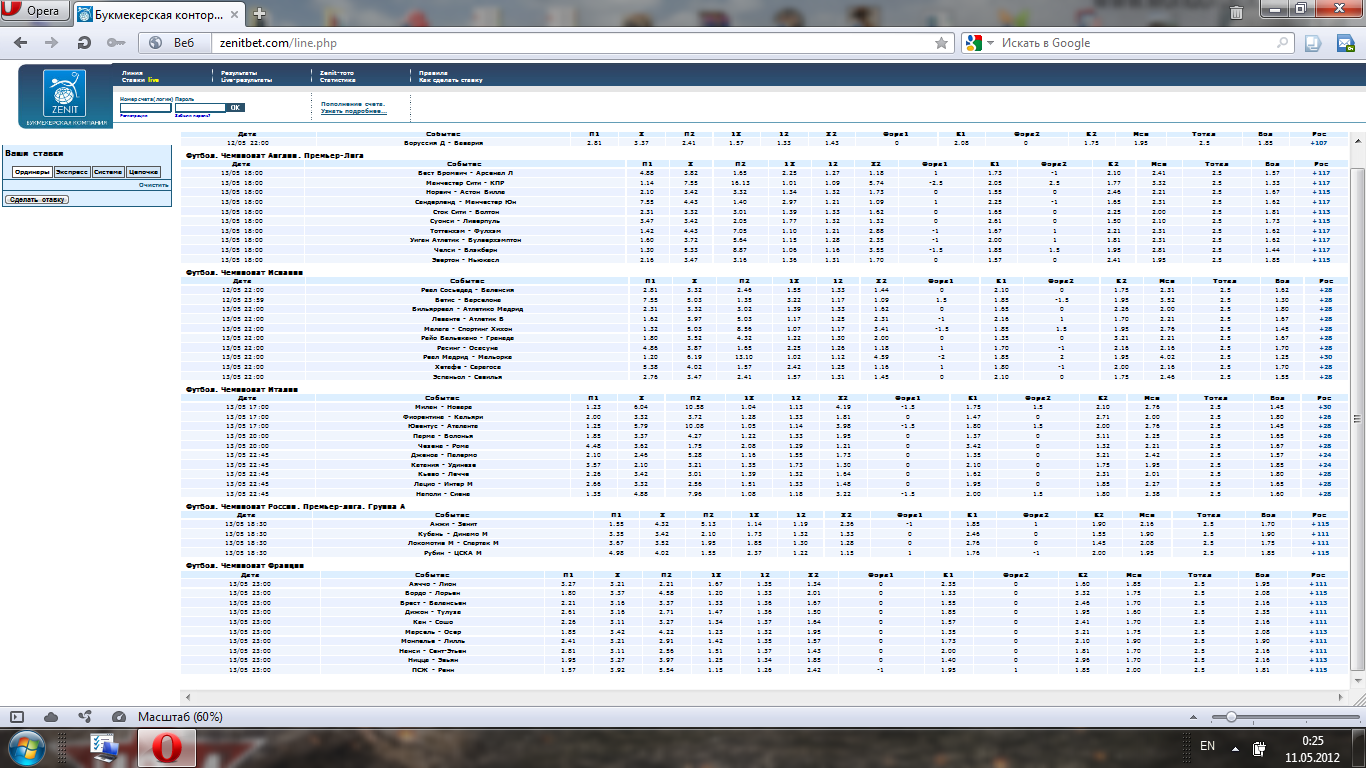Open the Линия menu link

click(132, 73)
